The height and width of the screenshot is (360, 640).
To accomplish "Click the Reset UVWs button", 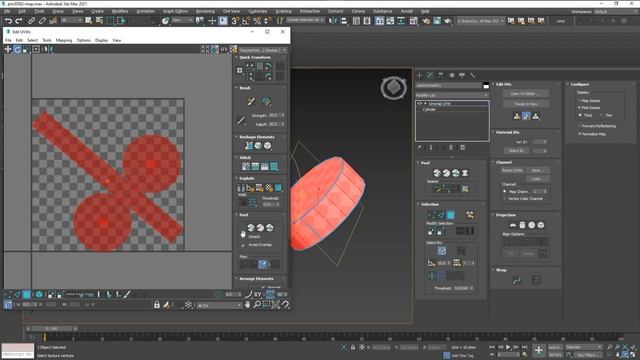I will point(512,170).
